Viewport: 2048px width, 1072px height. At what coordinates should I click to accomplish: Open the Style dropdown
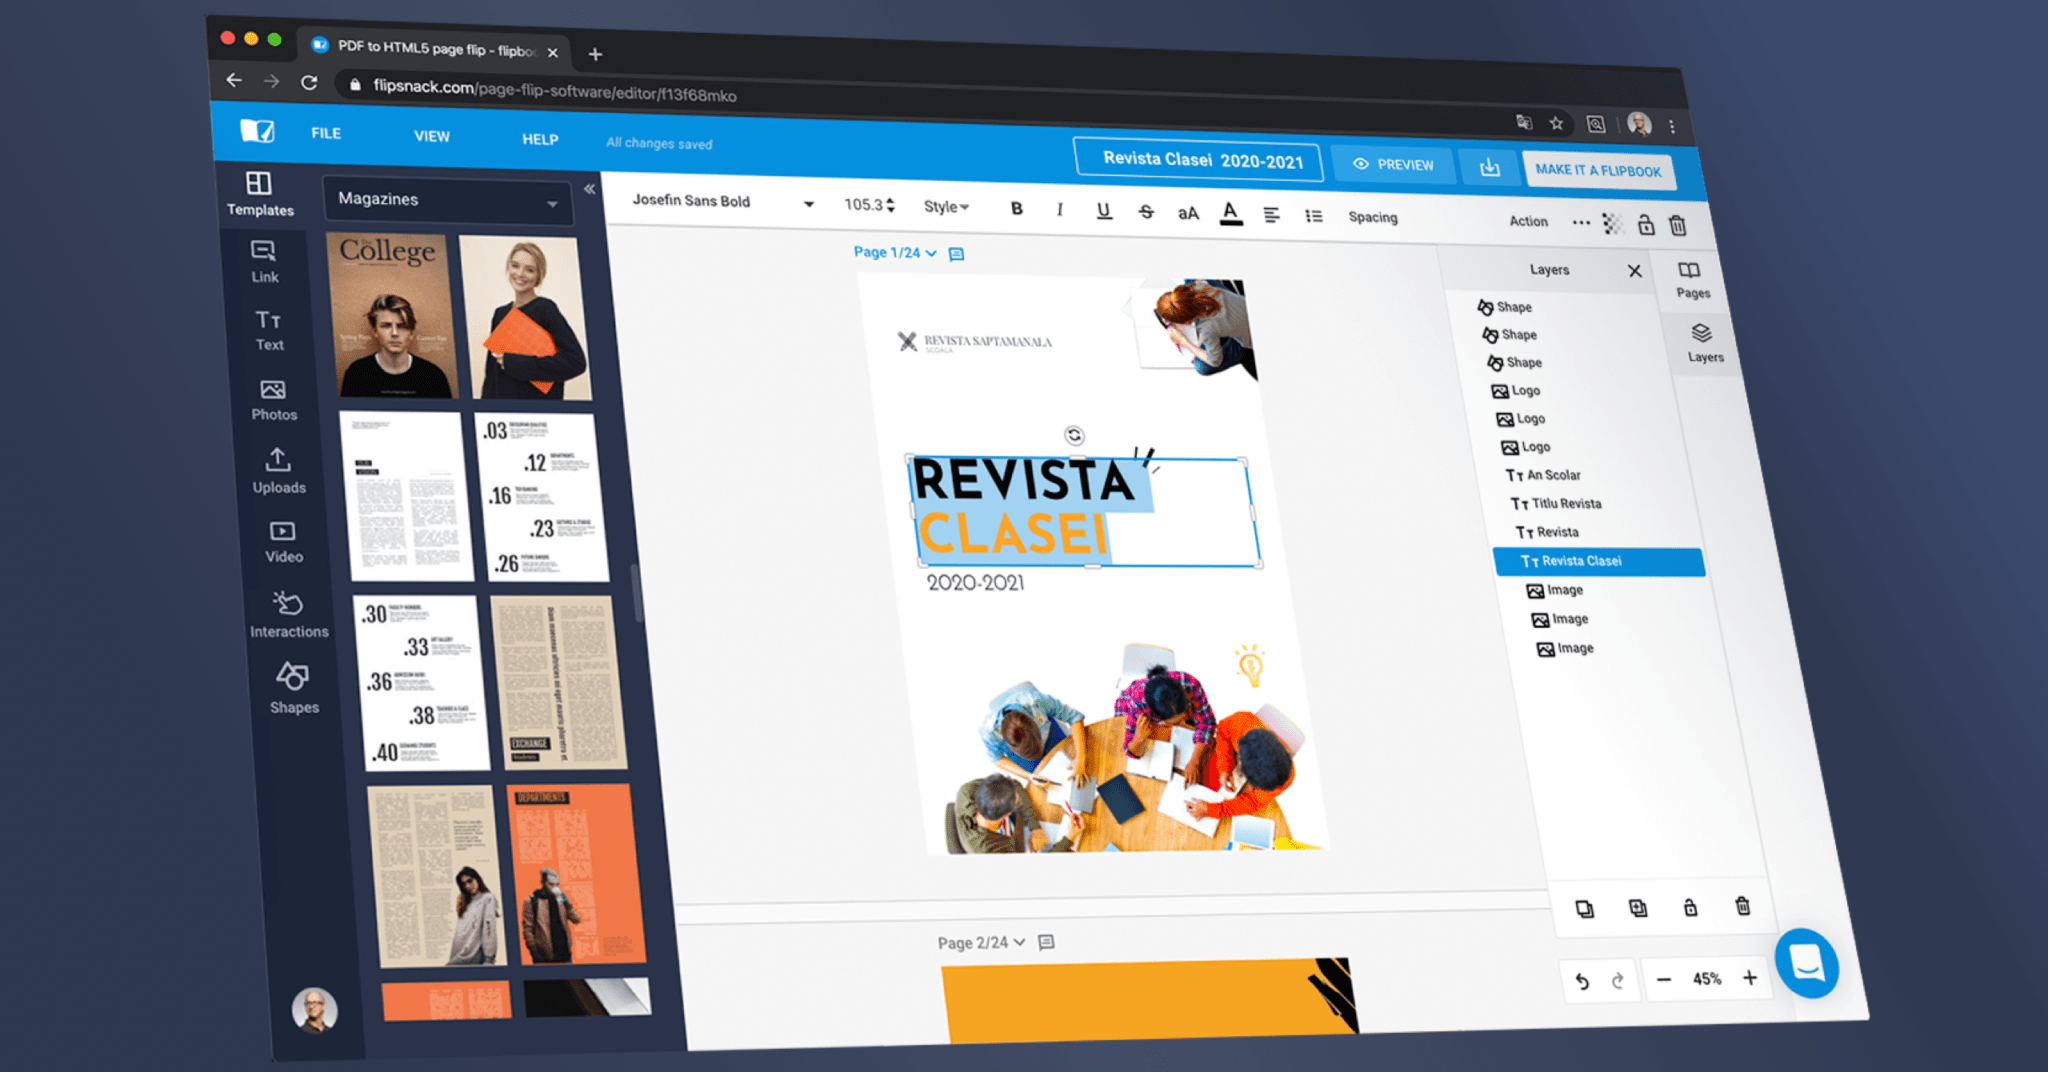click(x=946, y=207)
